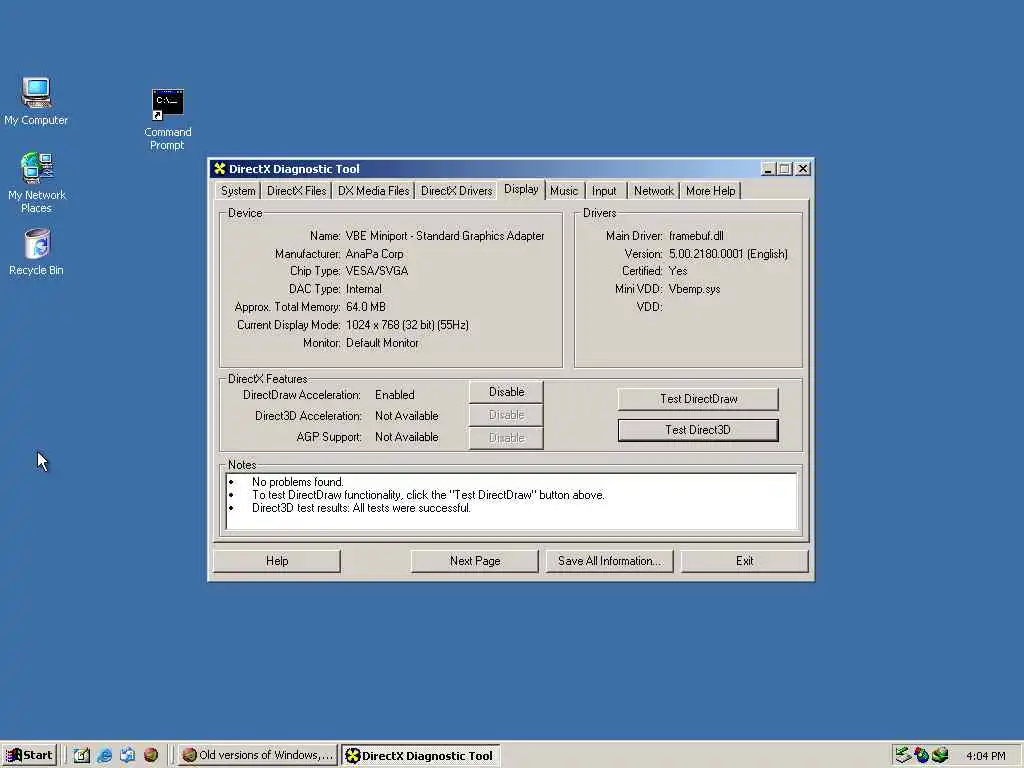Select the Display tab

click(521, 189)
